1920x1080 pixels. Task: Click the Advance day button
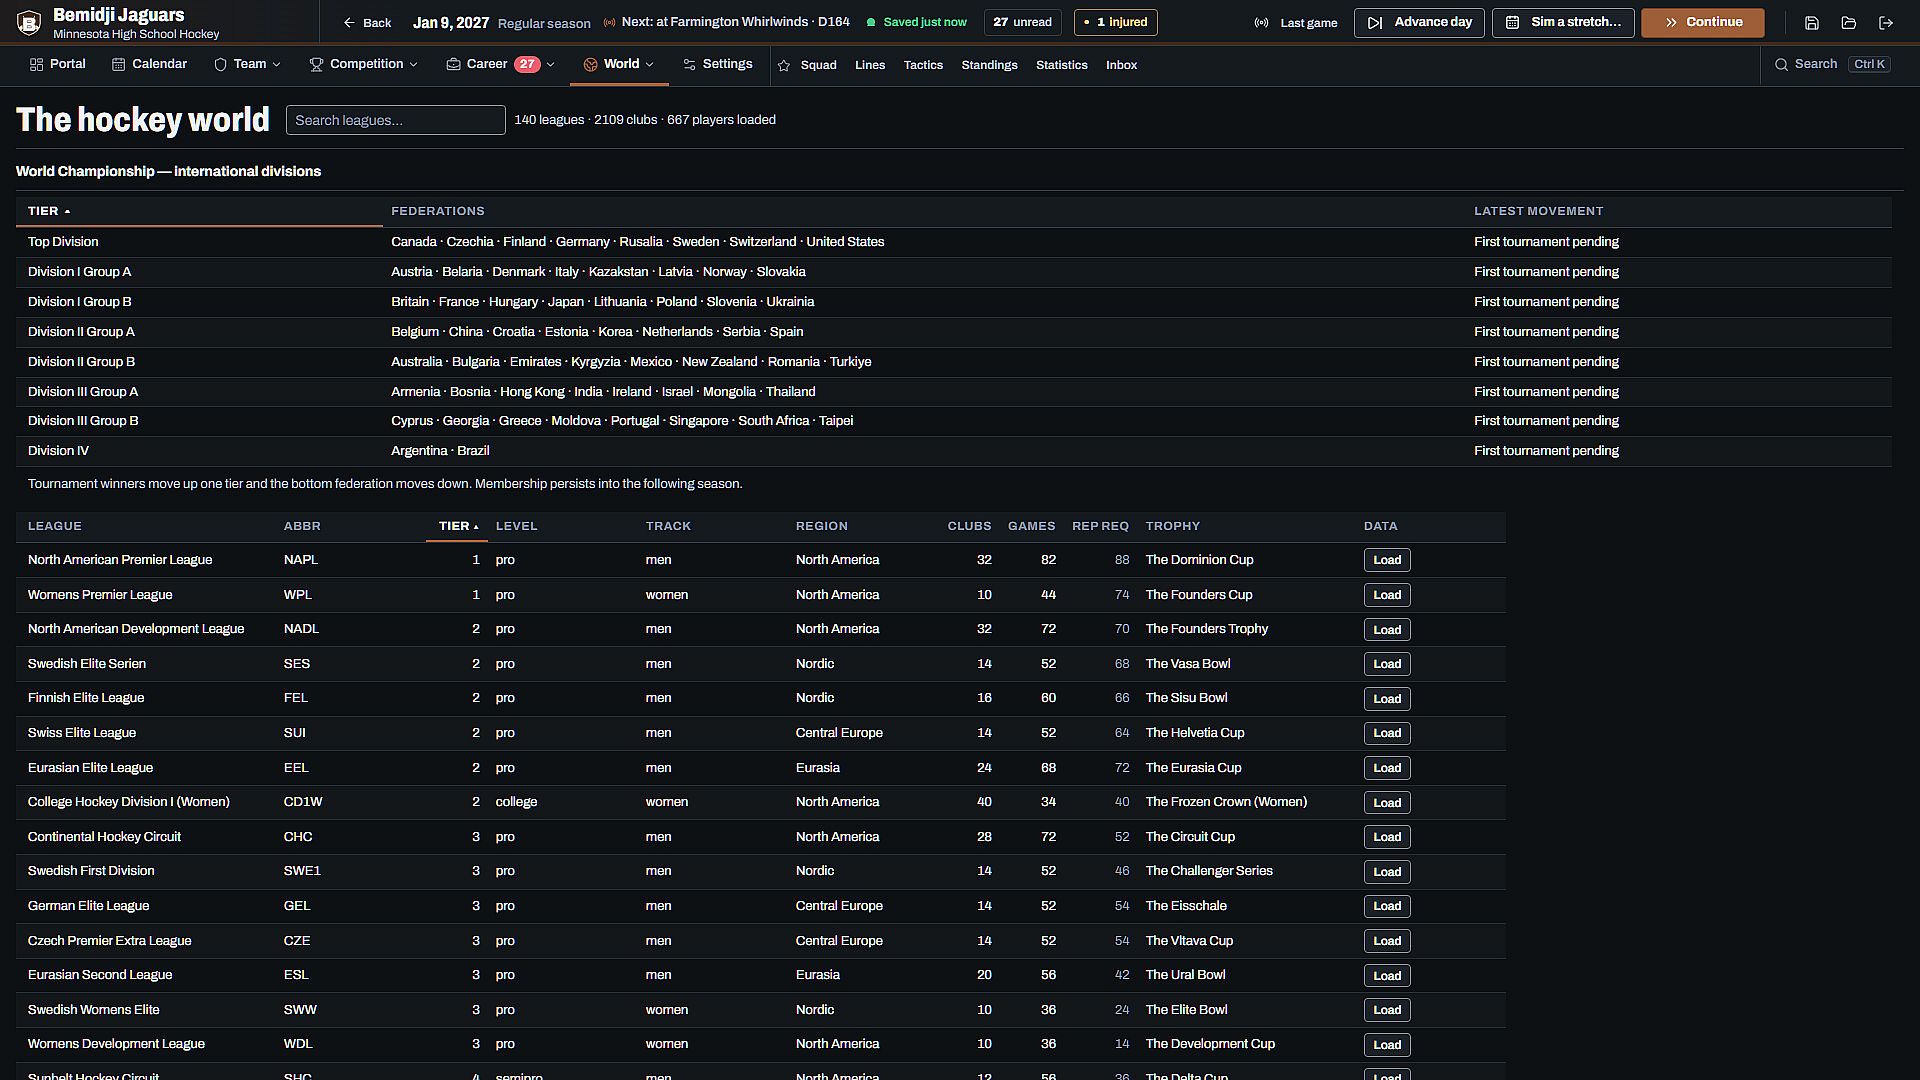(x=1419, y=22)
